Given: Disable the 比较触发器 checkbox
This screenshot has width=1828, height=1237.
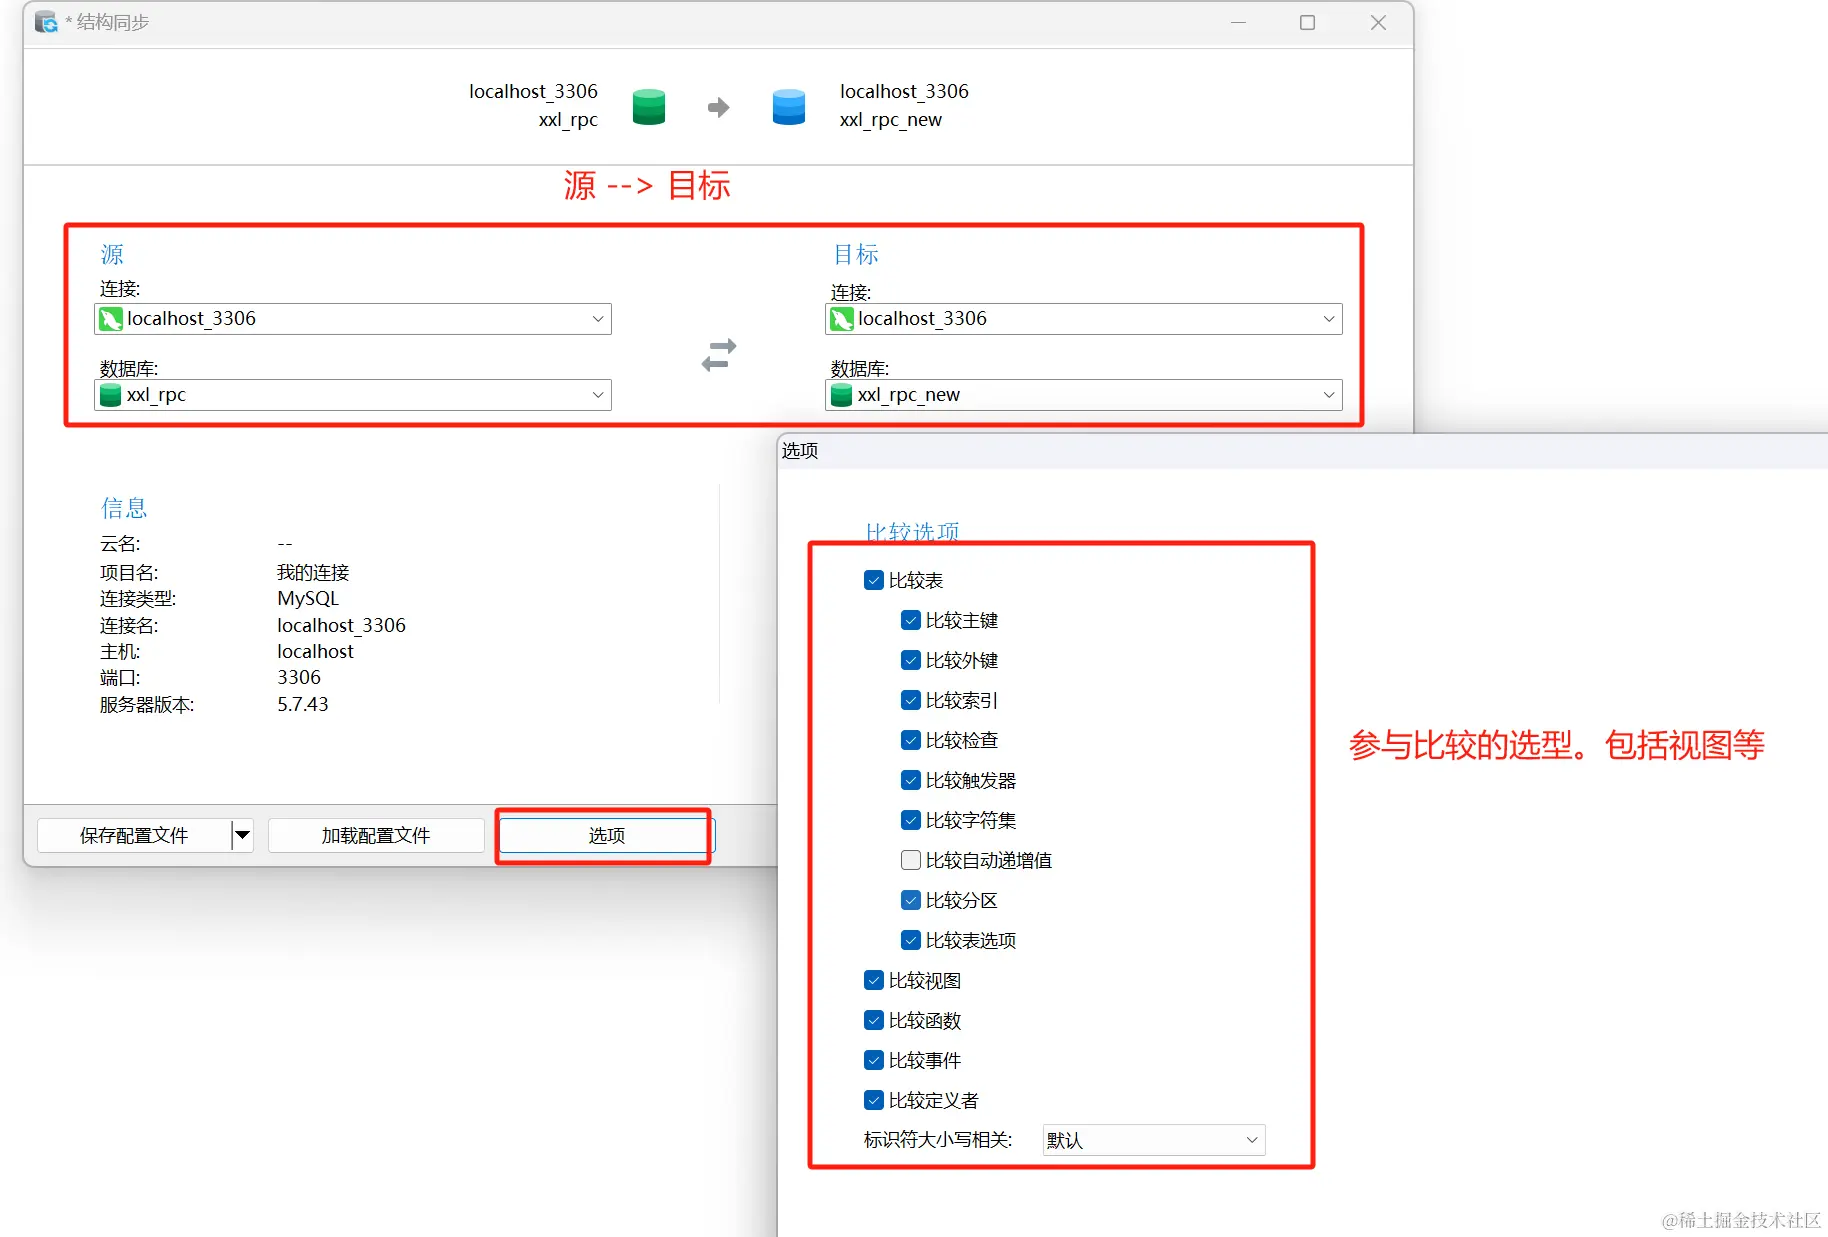Looking at the screenshot, I should 910,780.
